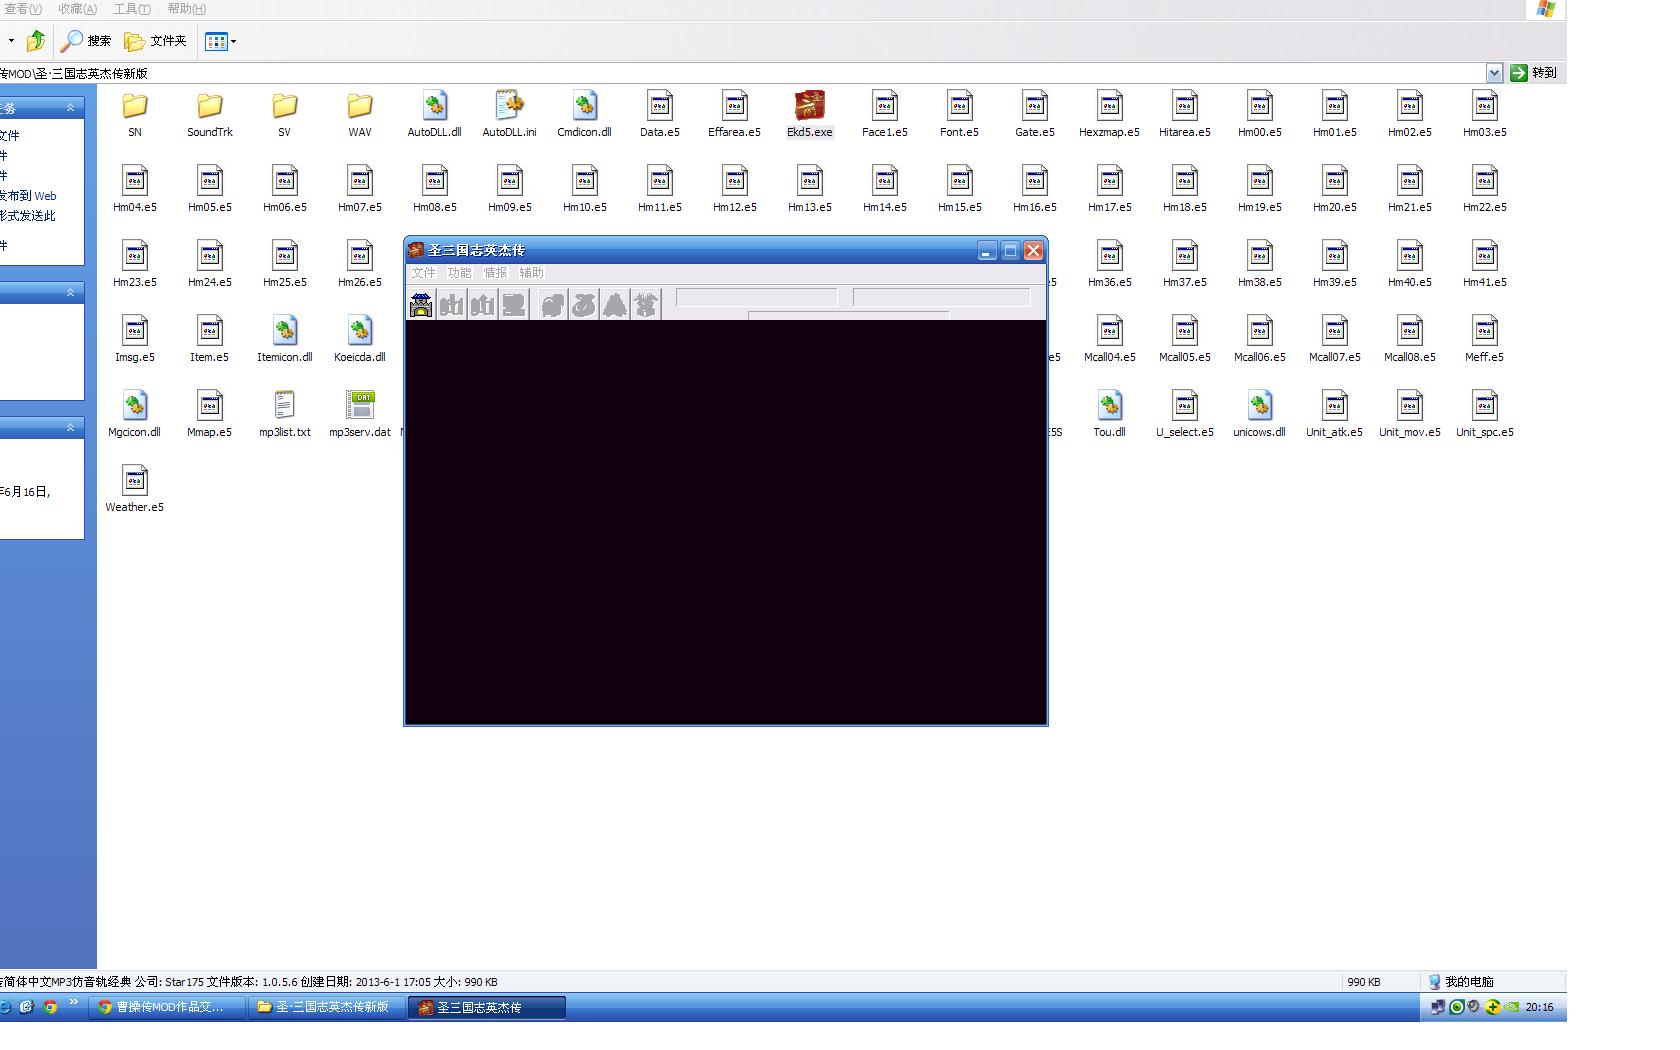Collapse the top task pane section
Screen dimensions: 1680x1050
point(70,108)
